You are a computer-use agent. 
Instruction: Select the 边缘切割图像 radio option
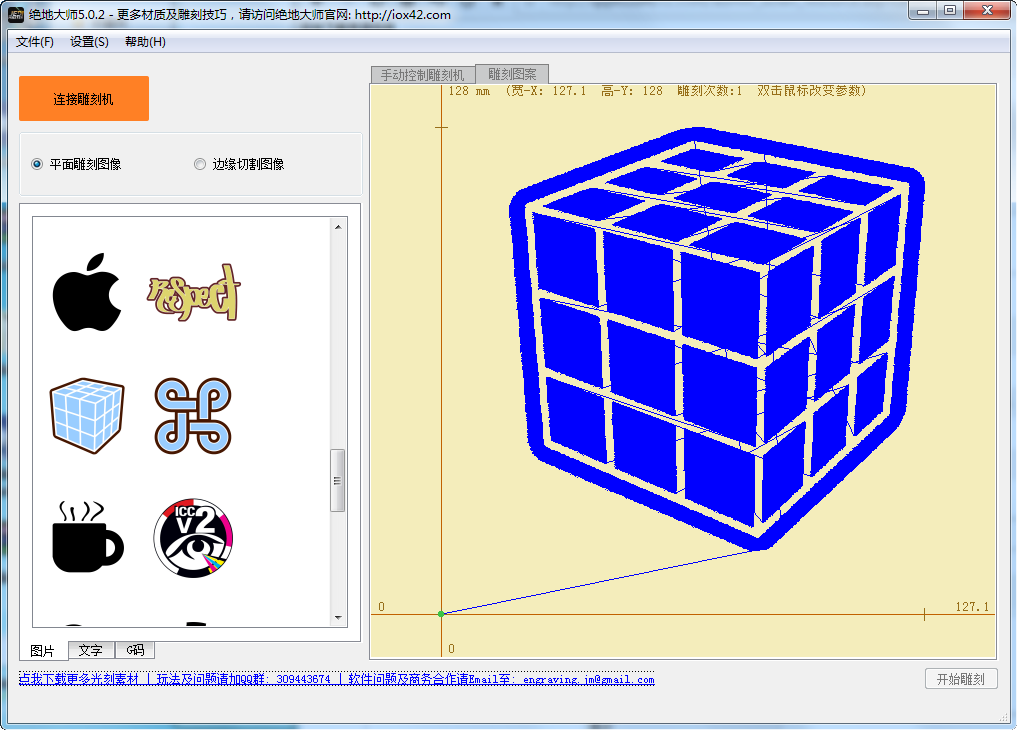pos(200,164)
